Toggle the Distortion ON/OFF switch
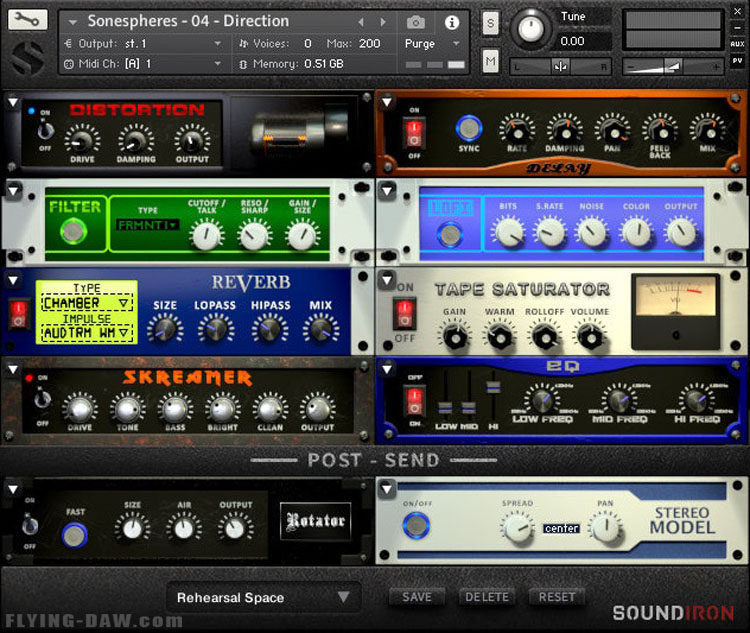The width and height of the screenshot is (750, 633). click(45, 130)
